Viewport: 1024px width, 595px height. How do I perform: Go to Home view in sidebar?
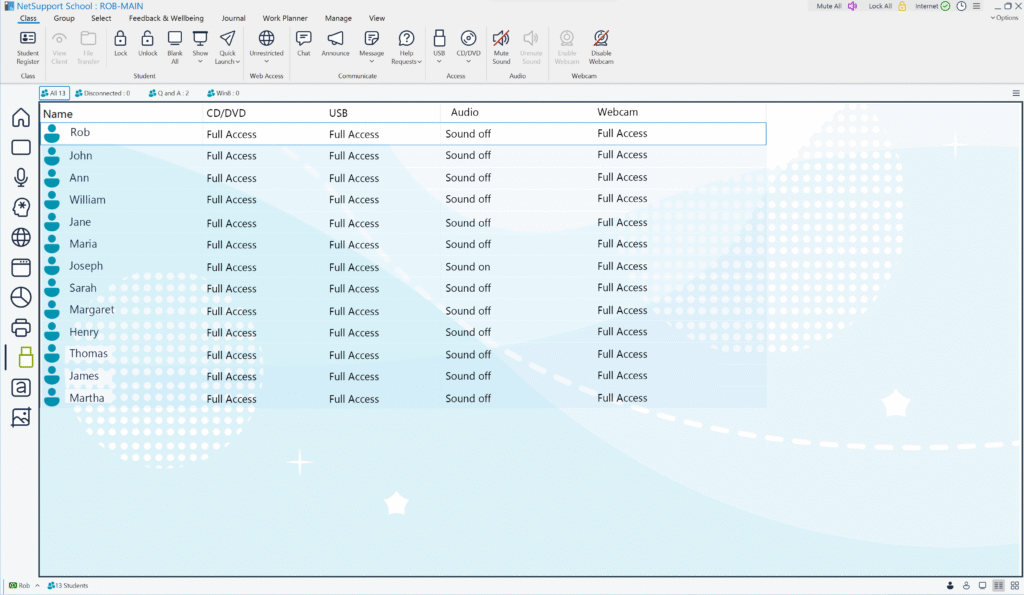coord(21,118)
